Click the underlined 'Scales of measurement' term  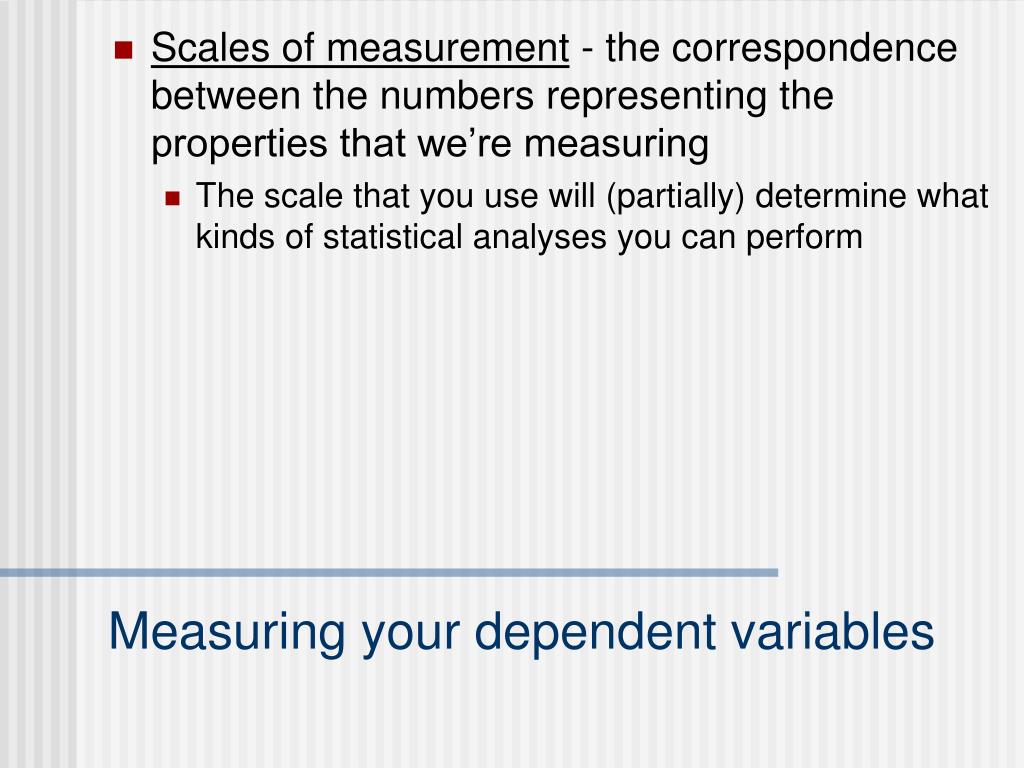pyautogui.click(x=360, y=48)
